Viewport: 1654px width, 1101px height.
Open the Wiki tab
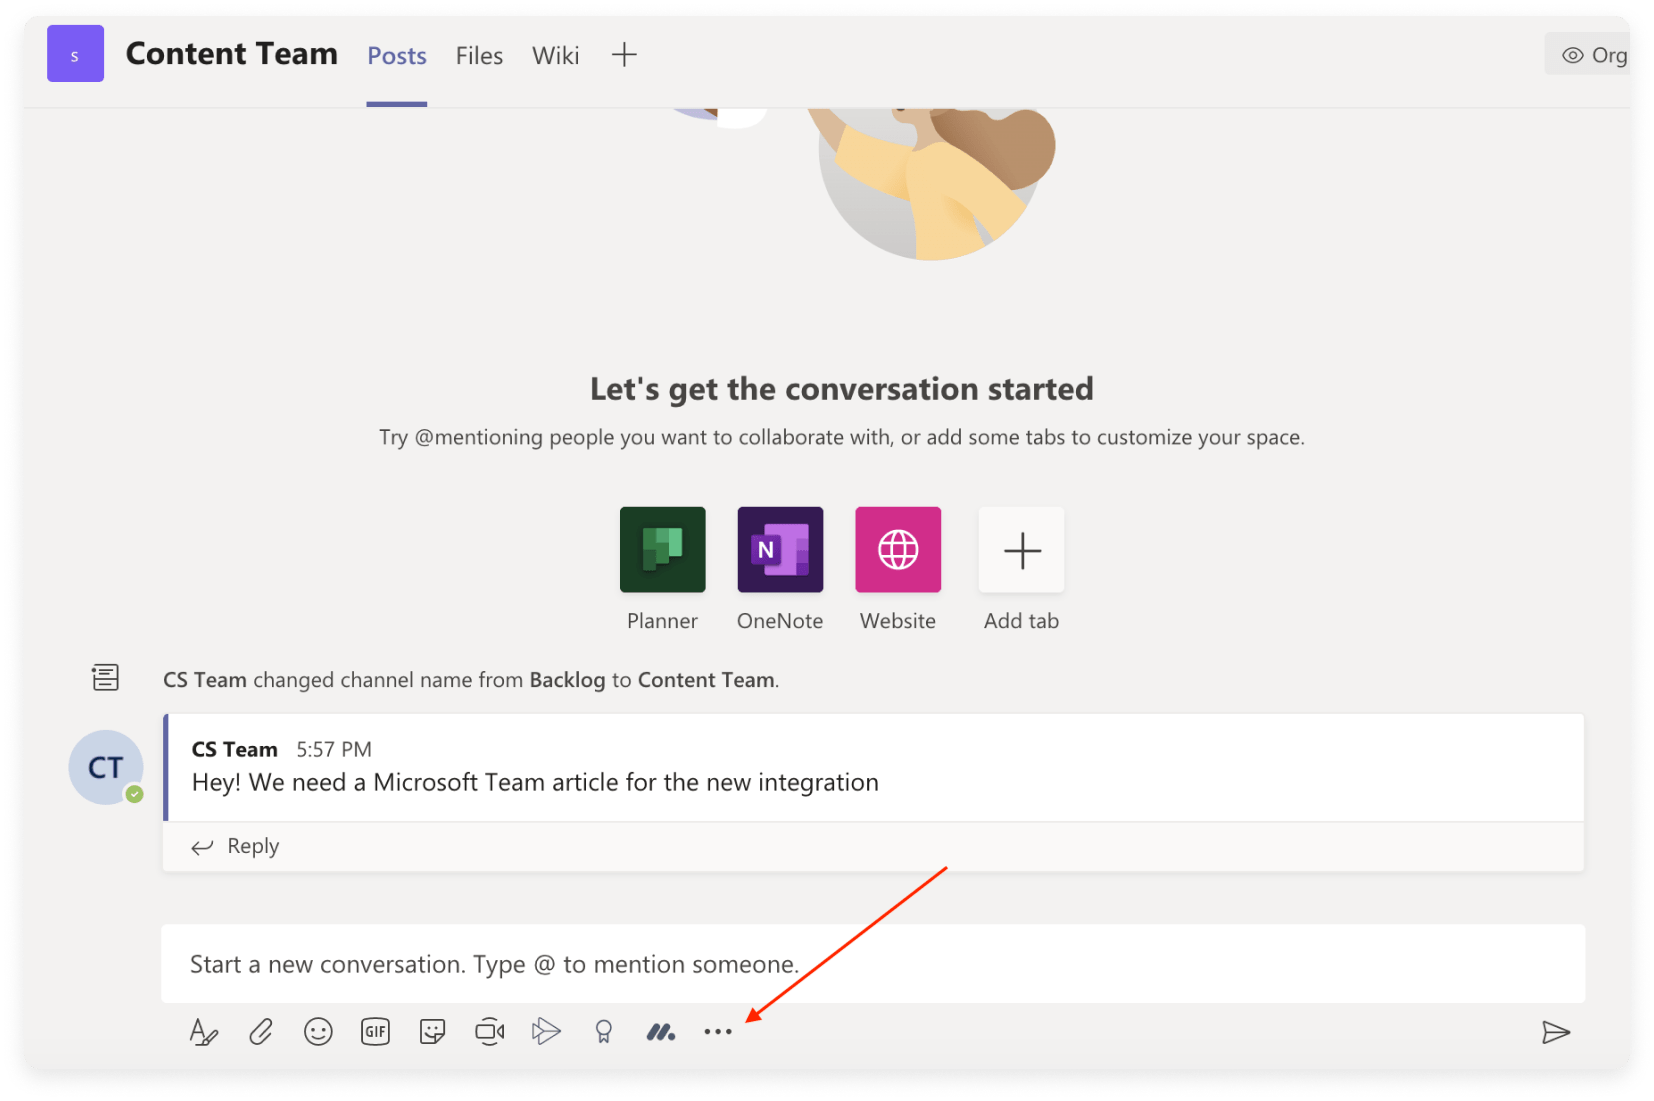555,55
